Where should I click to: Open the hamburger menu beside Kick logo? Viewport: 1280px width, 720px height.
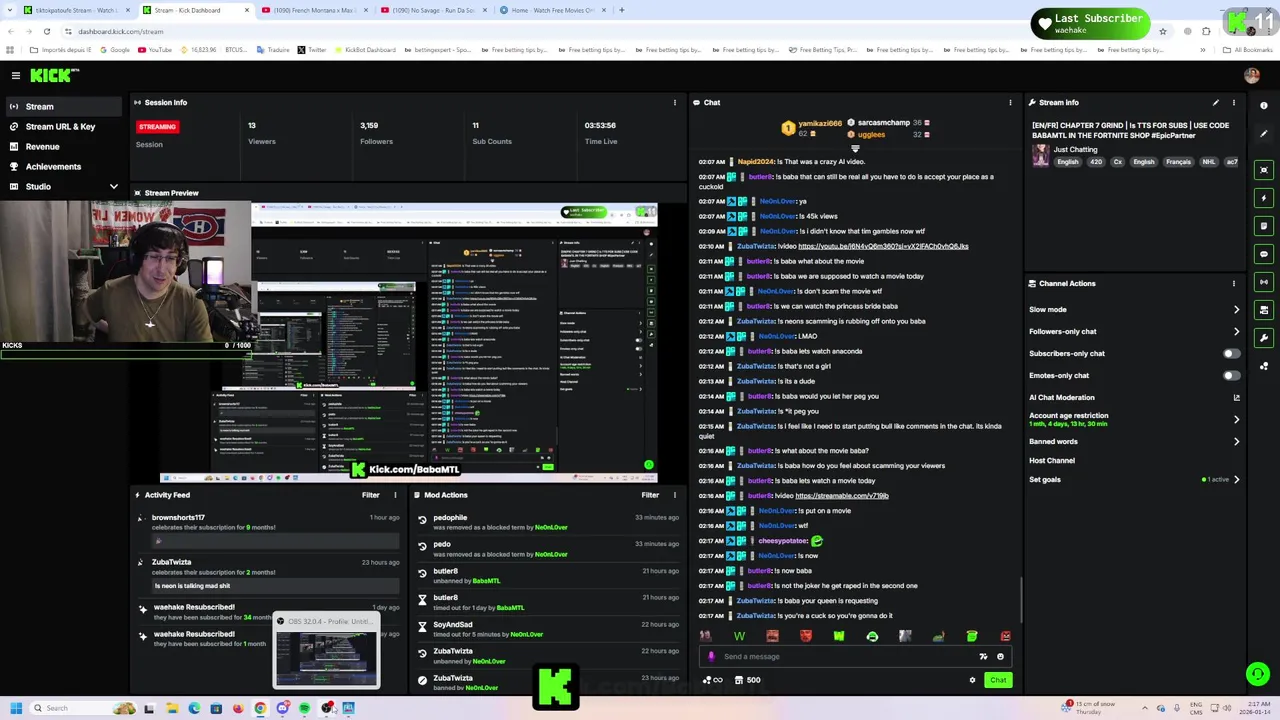[x=15, y=75]
